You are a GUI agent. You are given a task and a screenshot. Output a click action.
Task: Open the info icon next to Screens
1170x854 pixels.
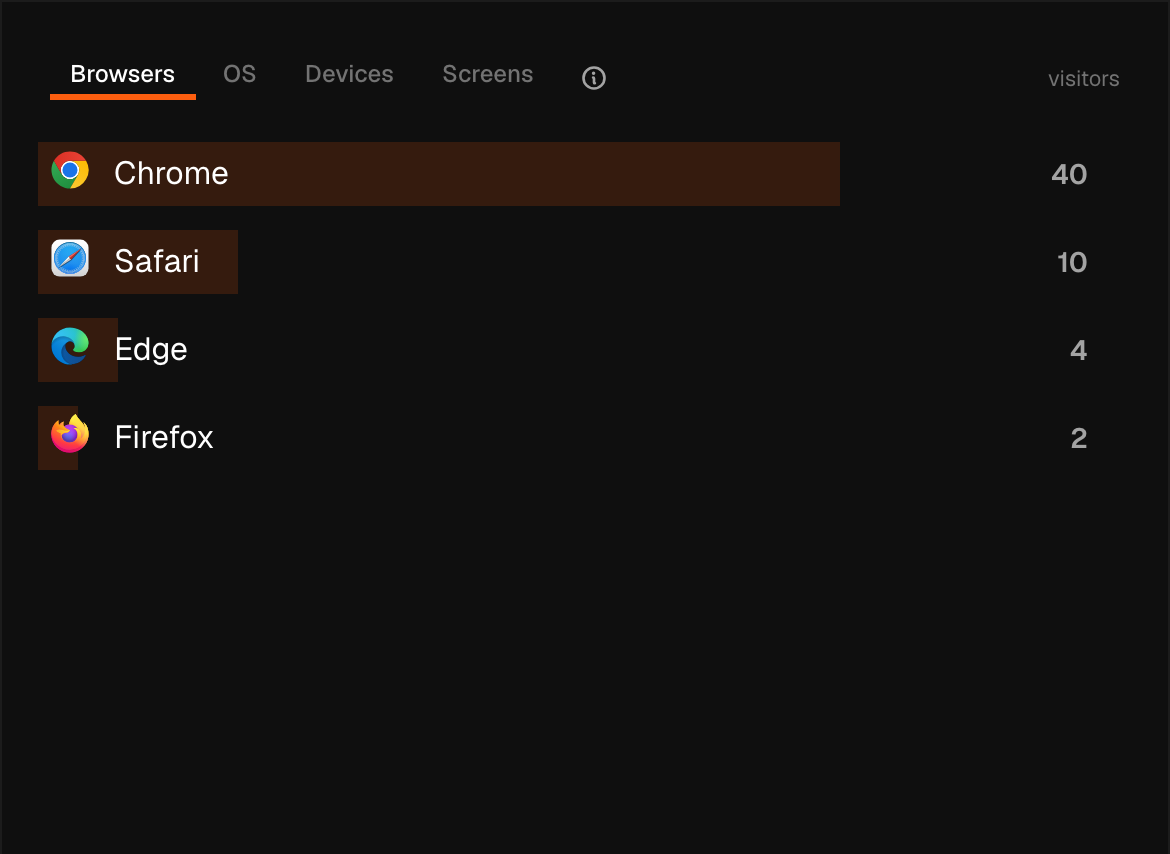coord(594,78)
